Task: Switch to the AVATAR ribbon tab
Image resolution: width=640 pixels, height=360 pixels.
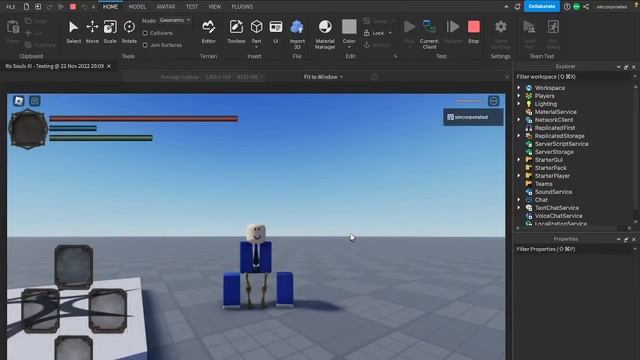Action: (x=166, y=7)
